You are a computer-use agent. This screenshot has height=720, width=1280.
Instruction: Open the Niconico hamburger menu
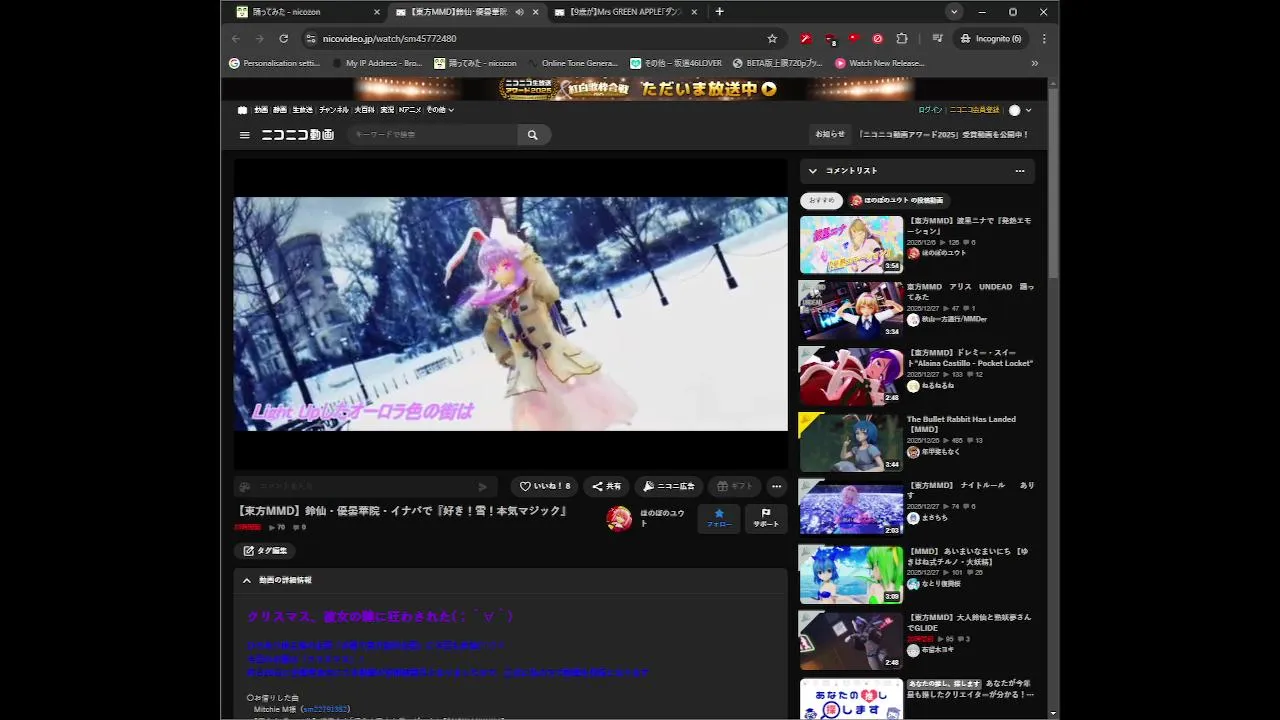click(244, 135)
